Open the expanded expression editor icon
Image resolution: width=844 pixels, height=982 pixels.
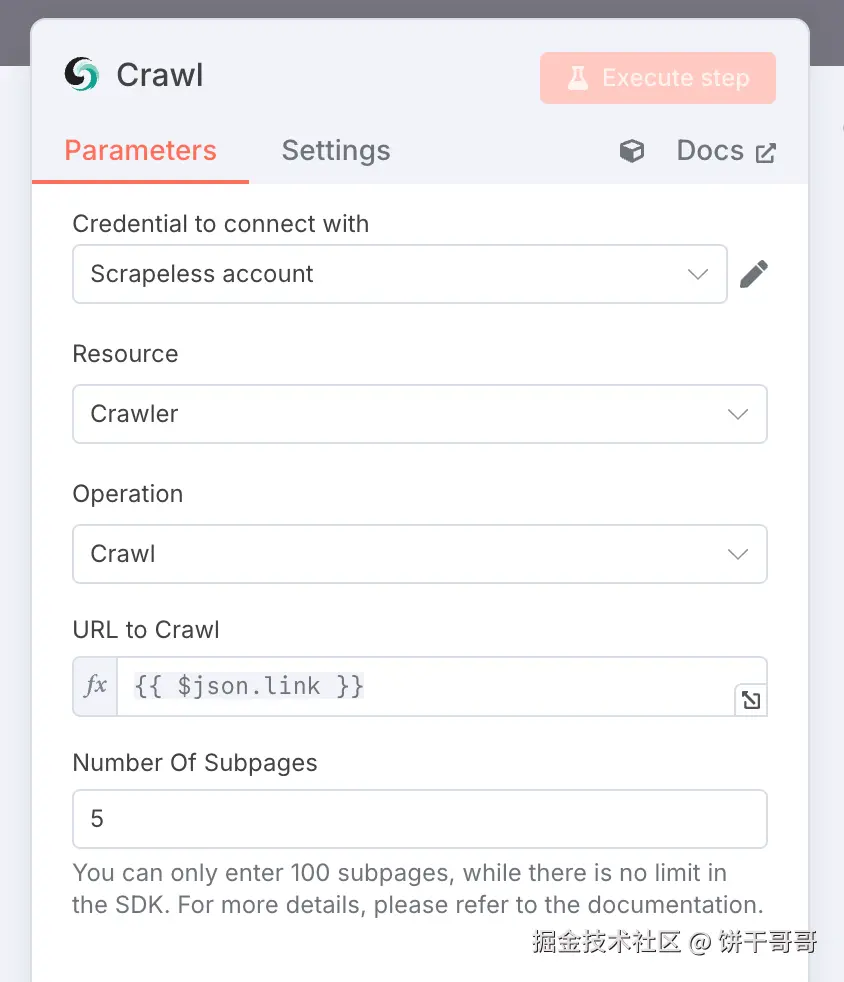(750, 700)
